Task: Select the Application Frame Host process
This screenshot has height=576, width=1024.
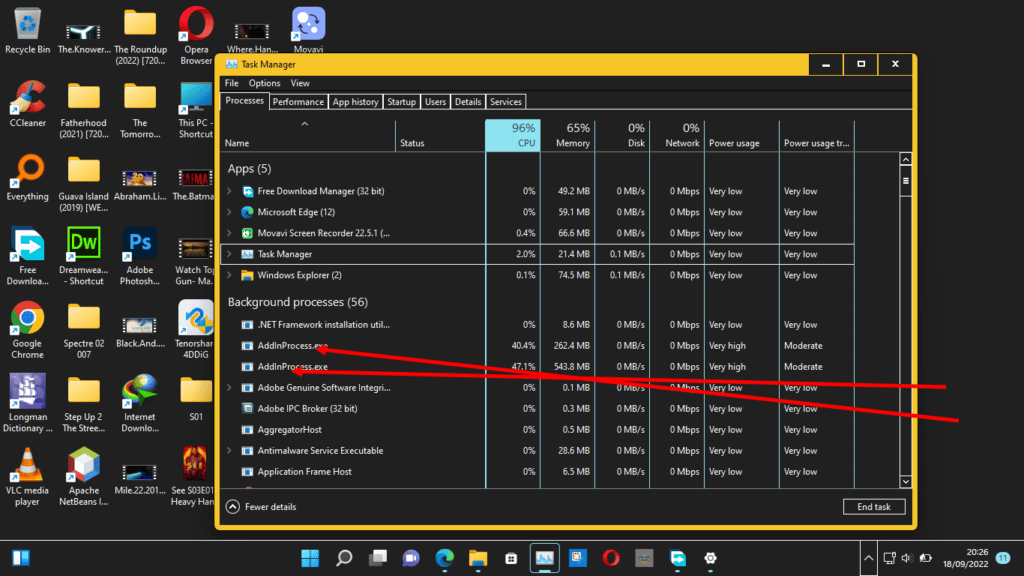Action: pyautogui.click(x=537, y=472)
